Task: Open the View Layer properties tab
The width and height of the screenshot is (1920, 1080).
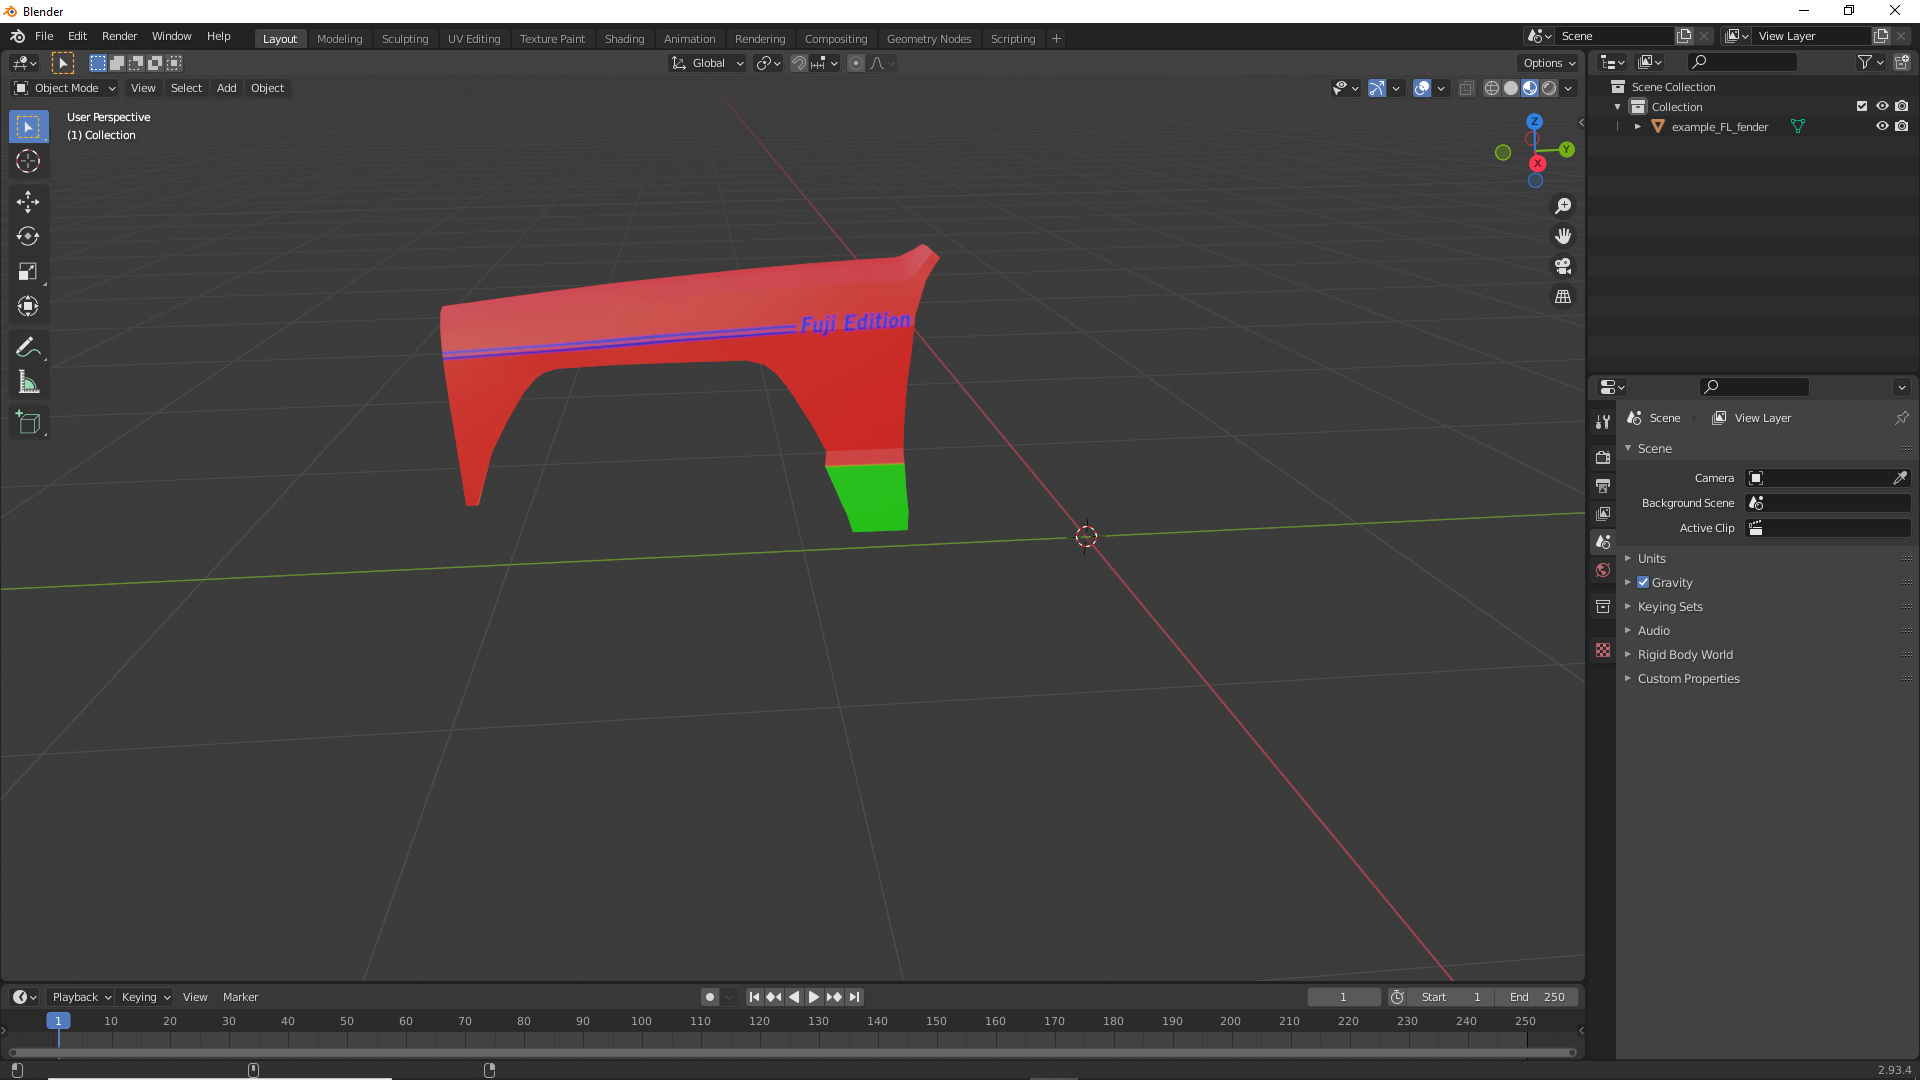Action: tap(1603, 513)
